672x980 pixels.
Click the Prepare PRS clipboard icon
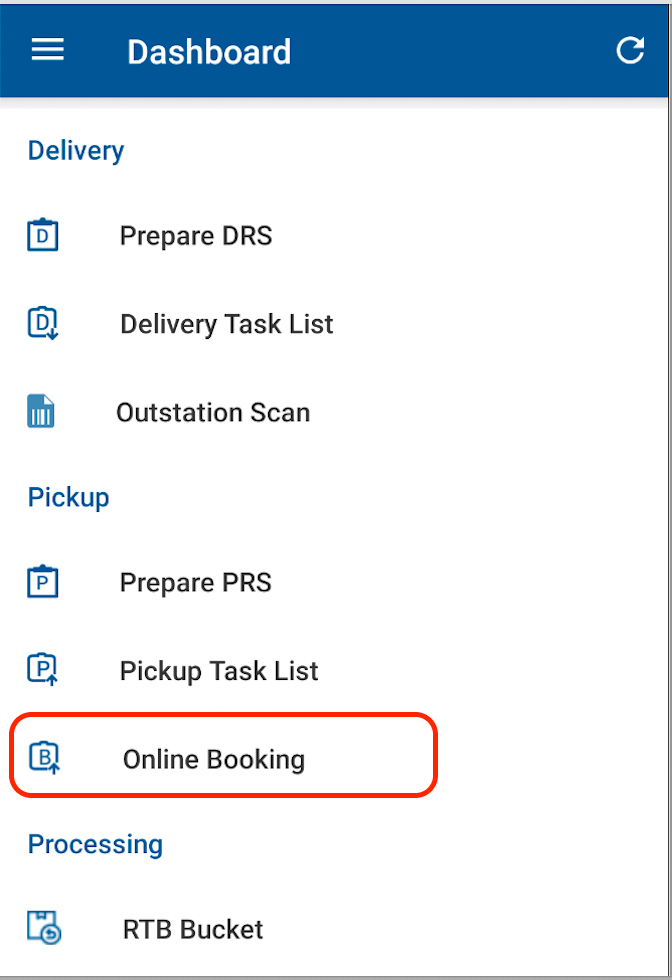[42, 582]
